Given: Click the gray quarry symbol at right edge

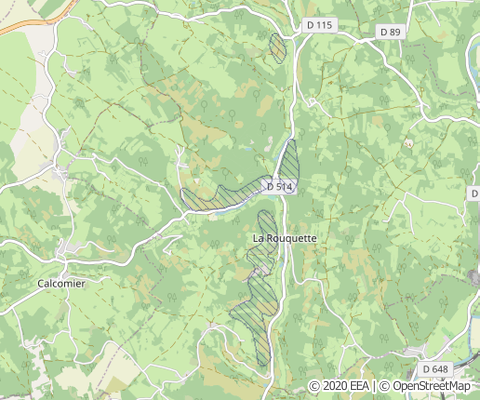Looking at the screenshot, I should tap(474, 278).
